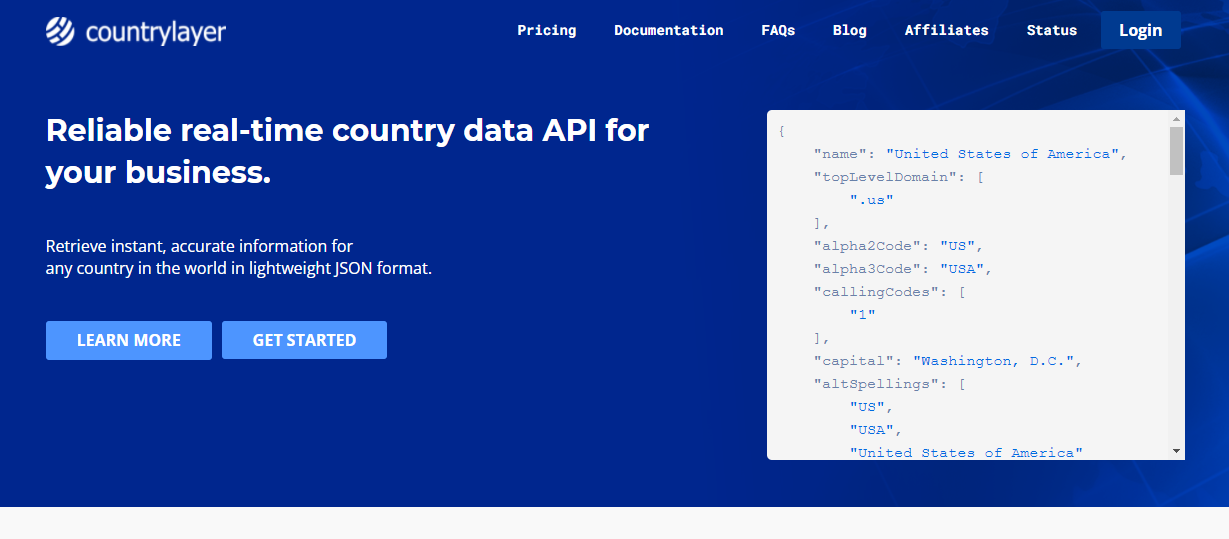This screenshot has height=539, width=1229.
Task: Check the Status page
Action: [x=1052, y=30]
